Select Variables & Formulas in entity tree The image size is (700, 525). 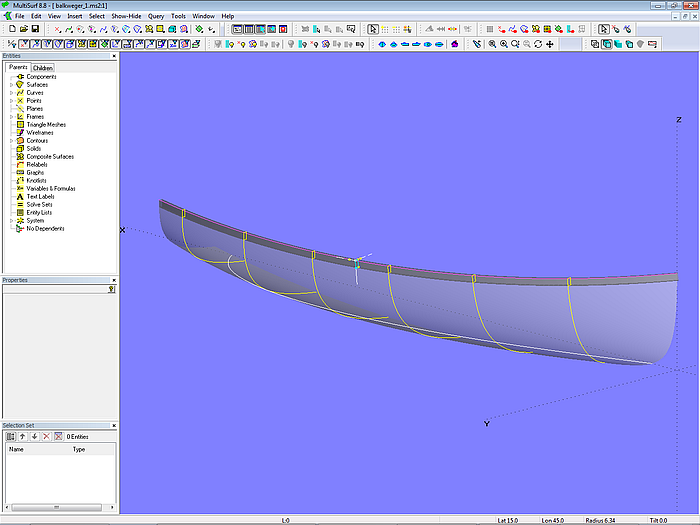coord(50,189)
